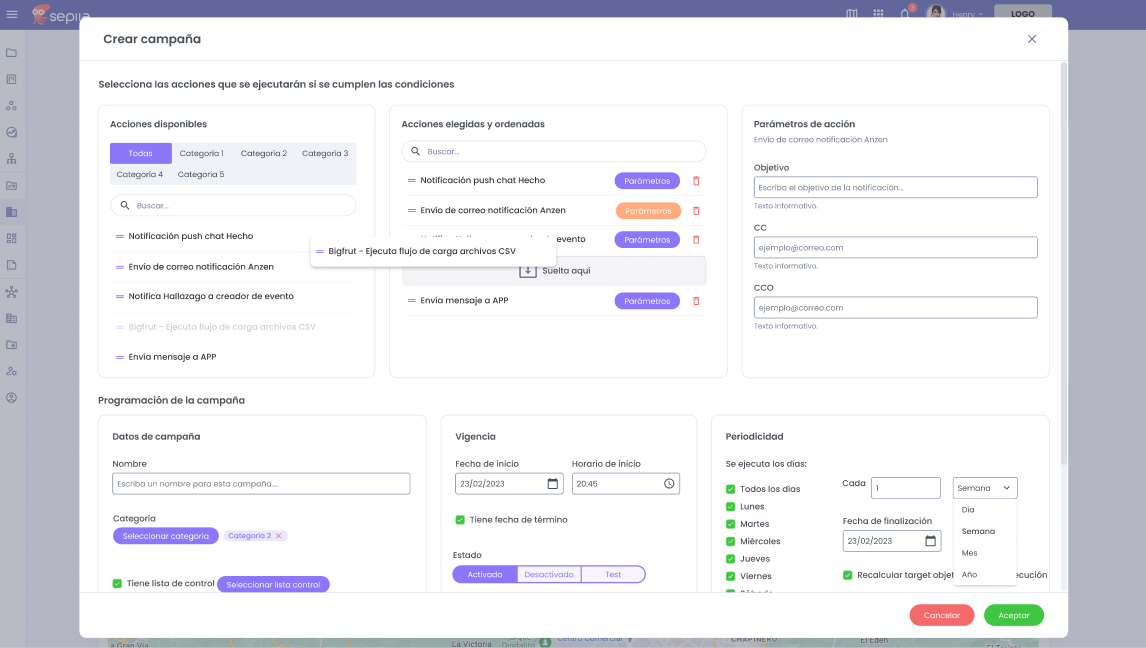Toggle Tiene fecha de término checkbox
The height and width of the screenshot is (648, 1146).
460,520
